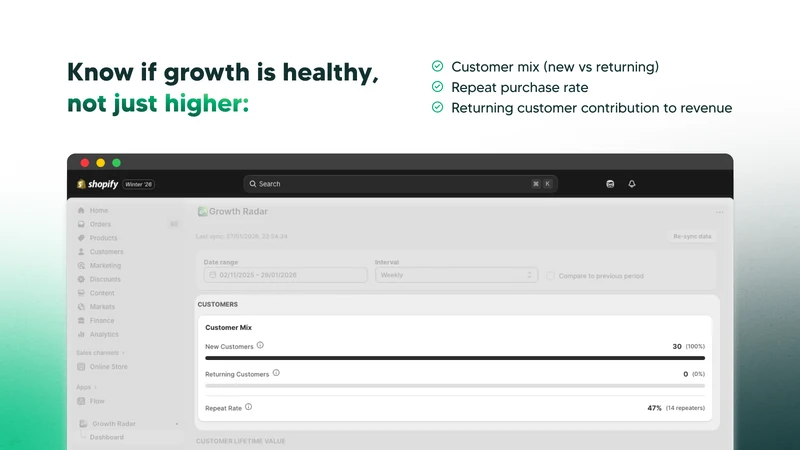Click the Products tag icon

tap(81, 238)
